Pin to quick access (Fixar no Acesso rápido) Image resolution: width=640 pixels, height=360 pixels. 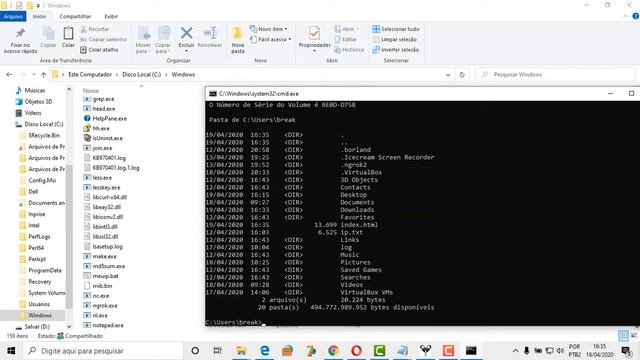pyautogui.click(x=20, y=40)
